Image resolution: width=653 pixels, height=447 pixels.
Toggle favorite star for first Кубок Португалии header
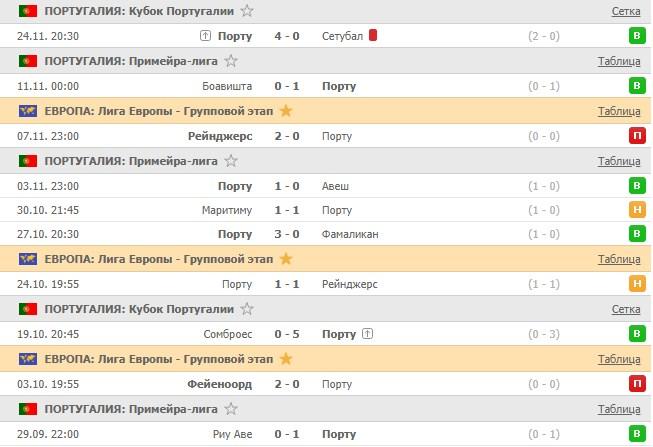[x=247, y=11]
